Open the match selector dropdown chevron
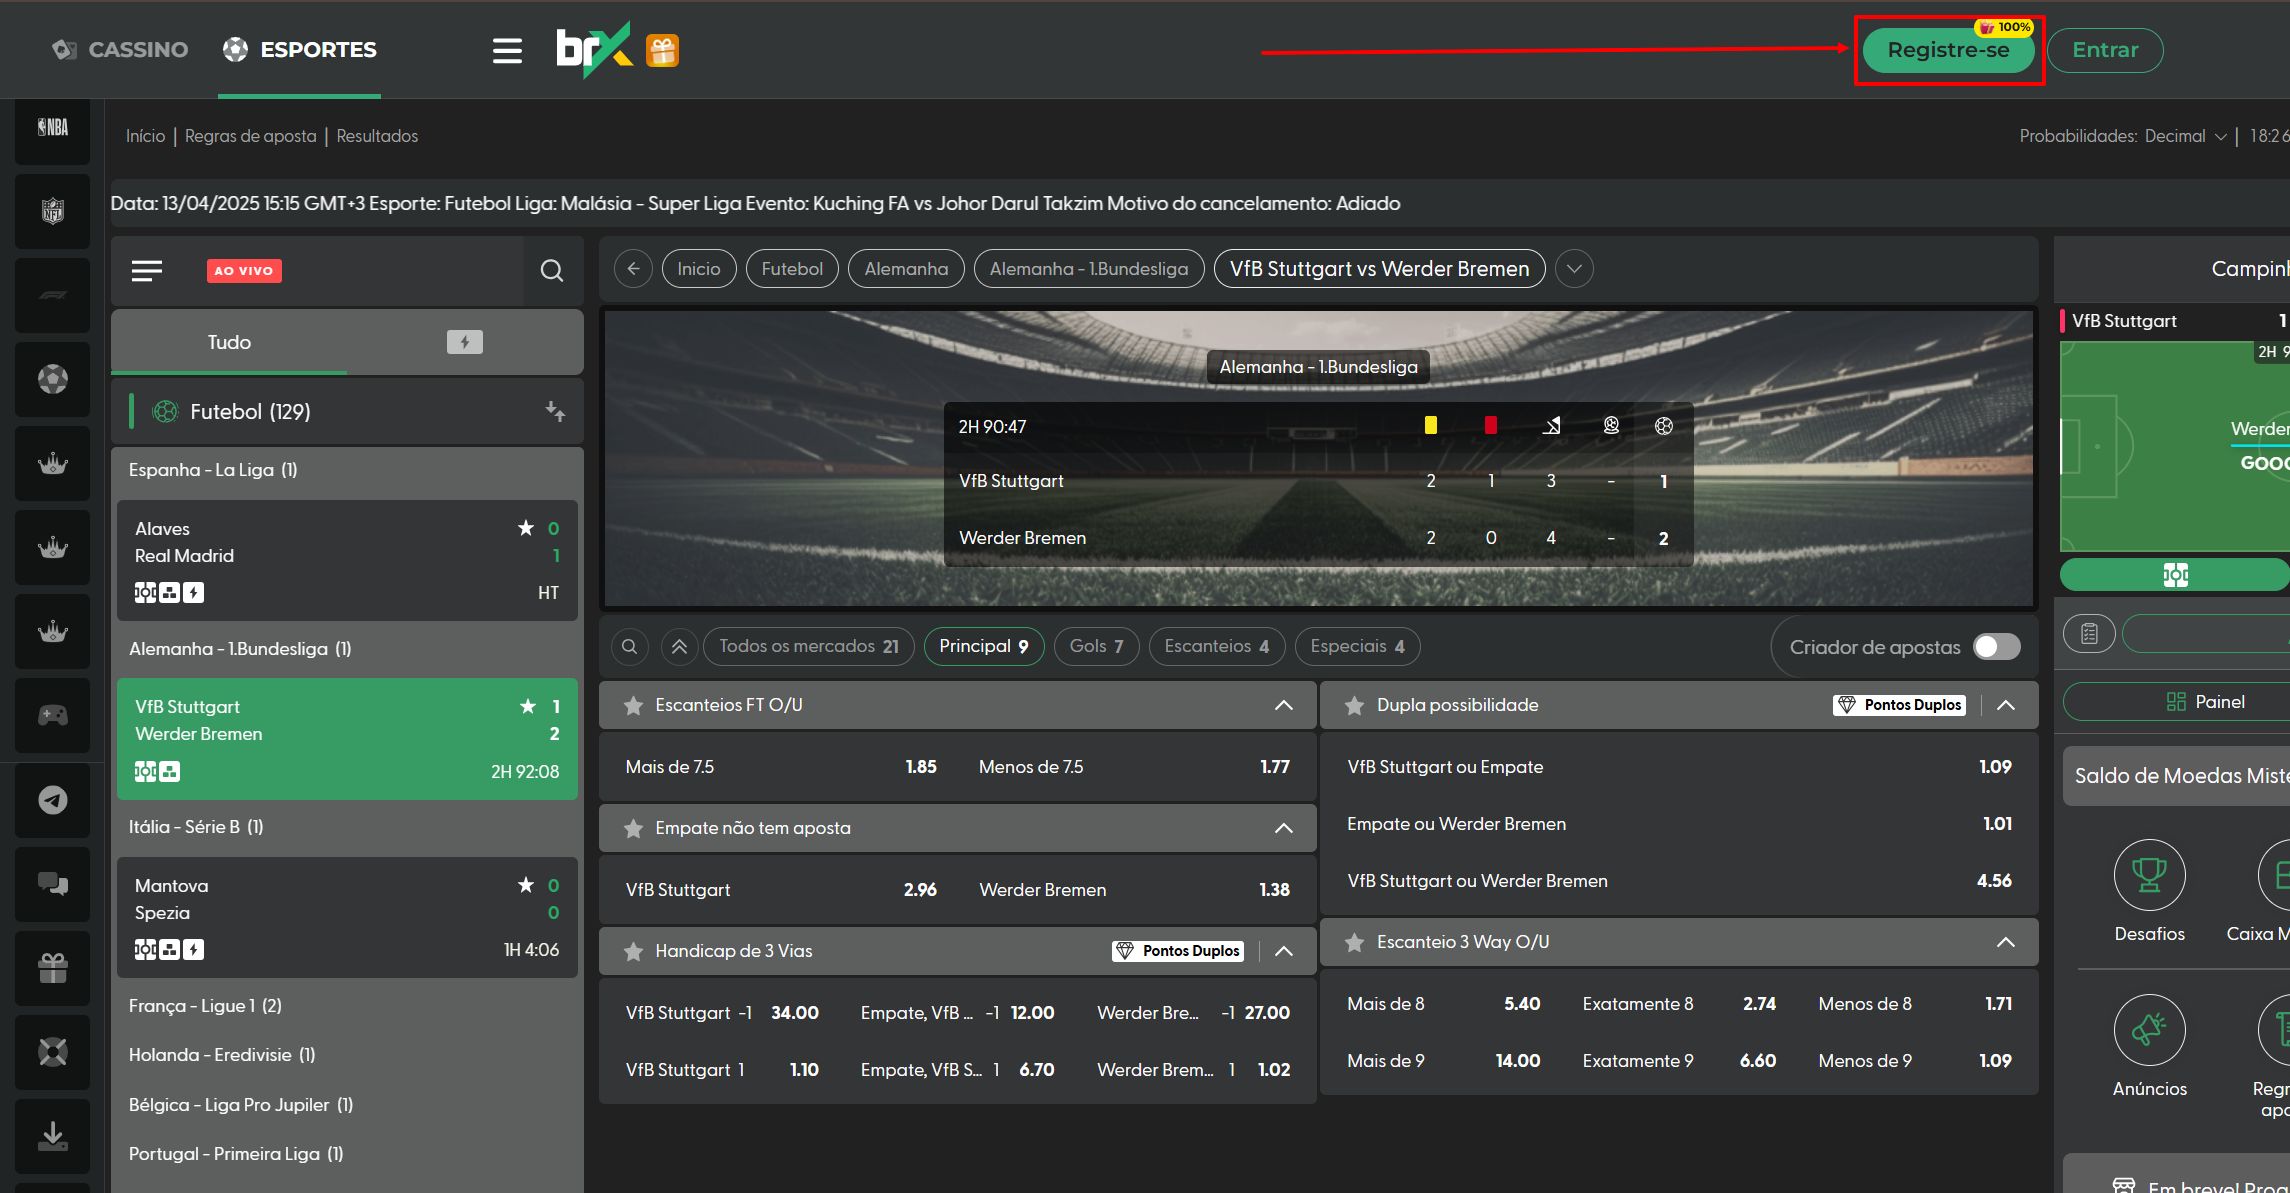 [1574, 269]
